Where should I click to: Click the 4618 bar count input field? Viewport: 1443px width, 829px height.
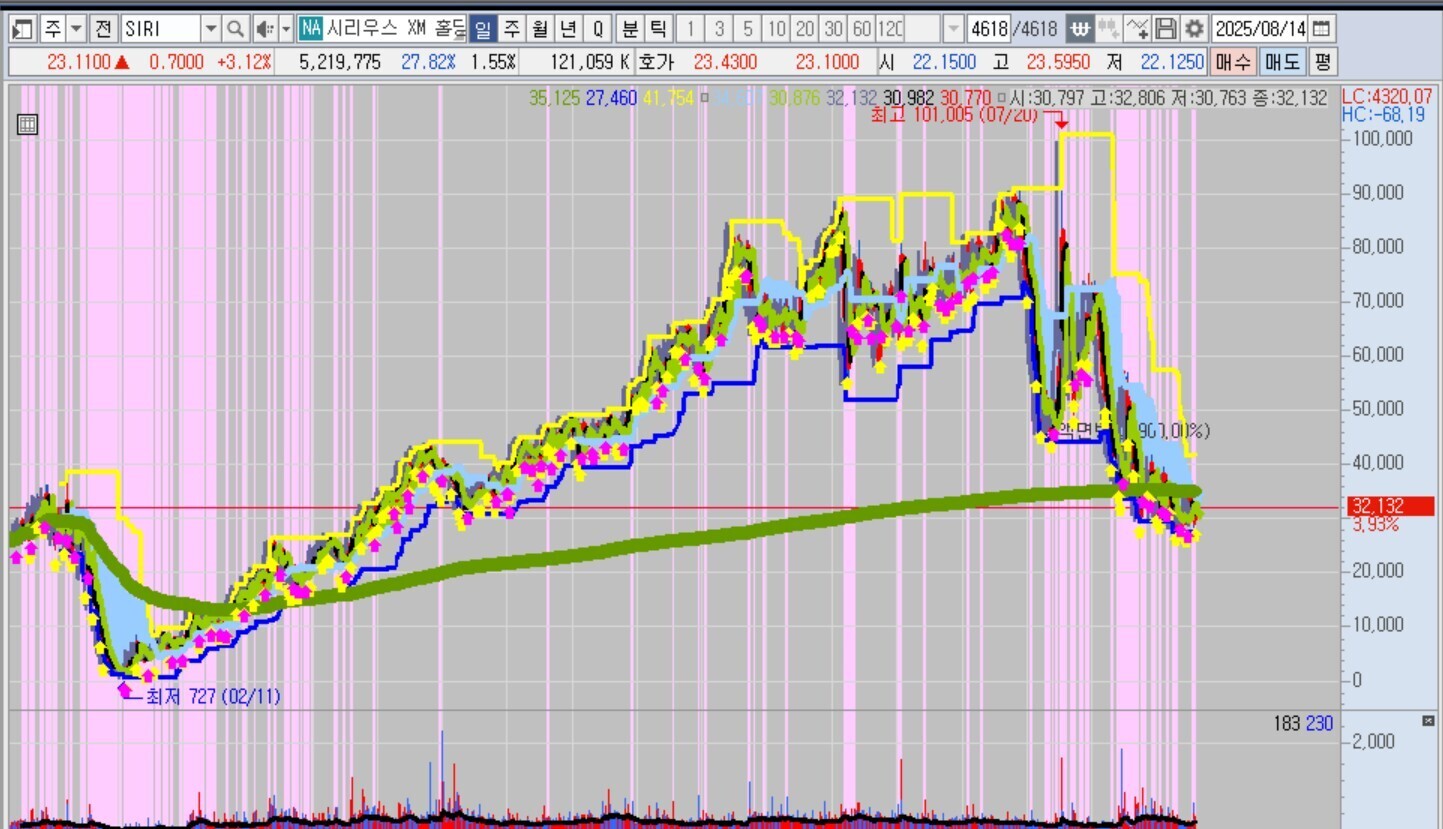(988, 28)
